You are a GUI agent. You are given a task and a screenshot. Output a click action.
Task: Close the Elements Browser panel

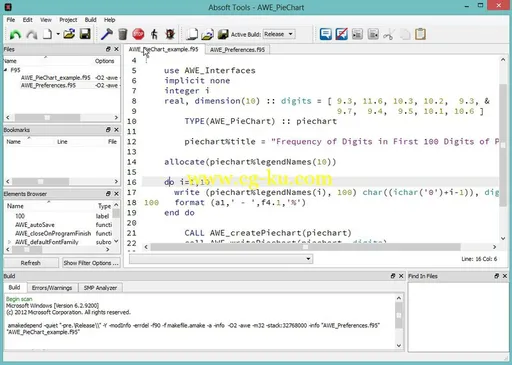pos(116,194)
